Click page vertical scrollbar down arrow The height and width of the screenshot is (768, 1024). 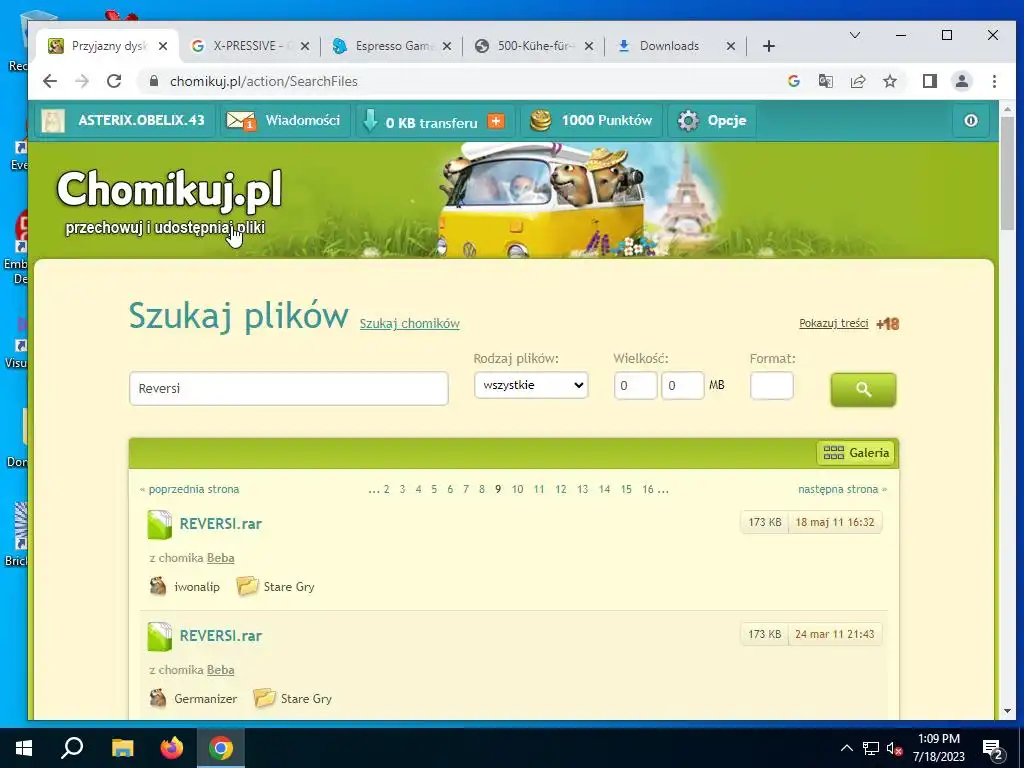pos(1007,711)
